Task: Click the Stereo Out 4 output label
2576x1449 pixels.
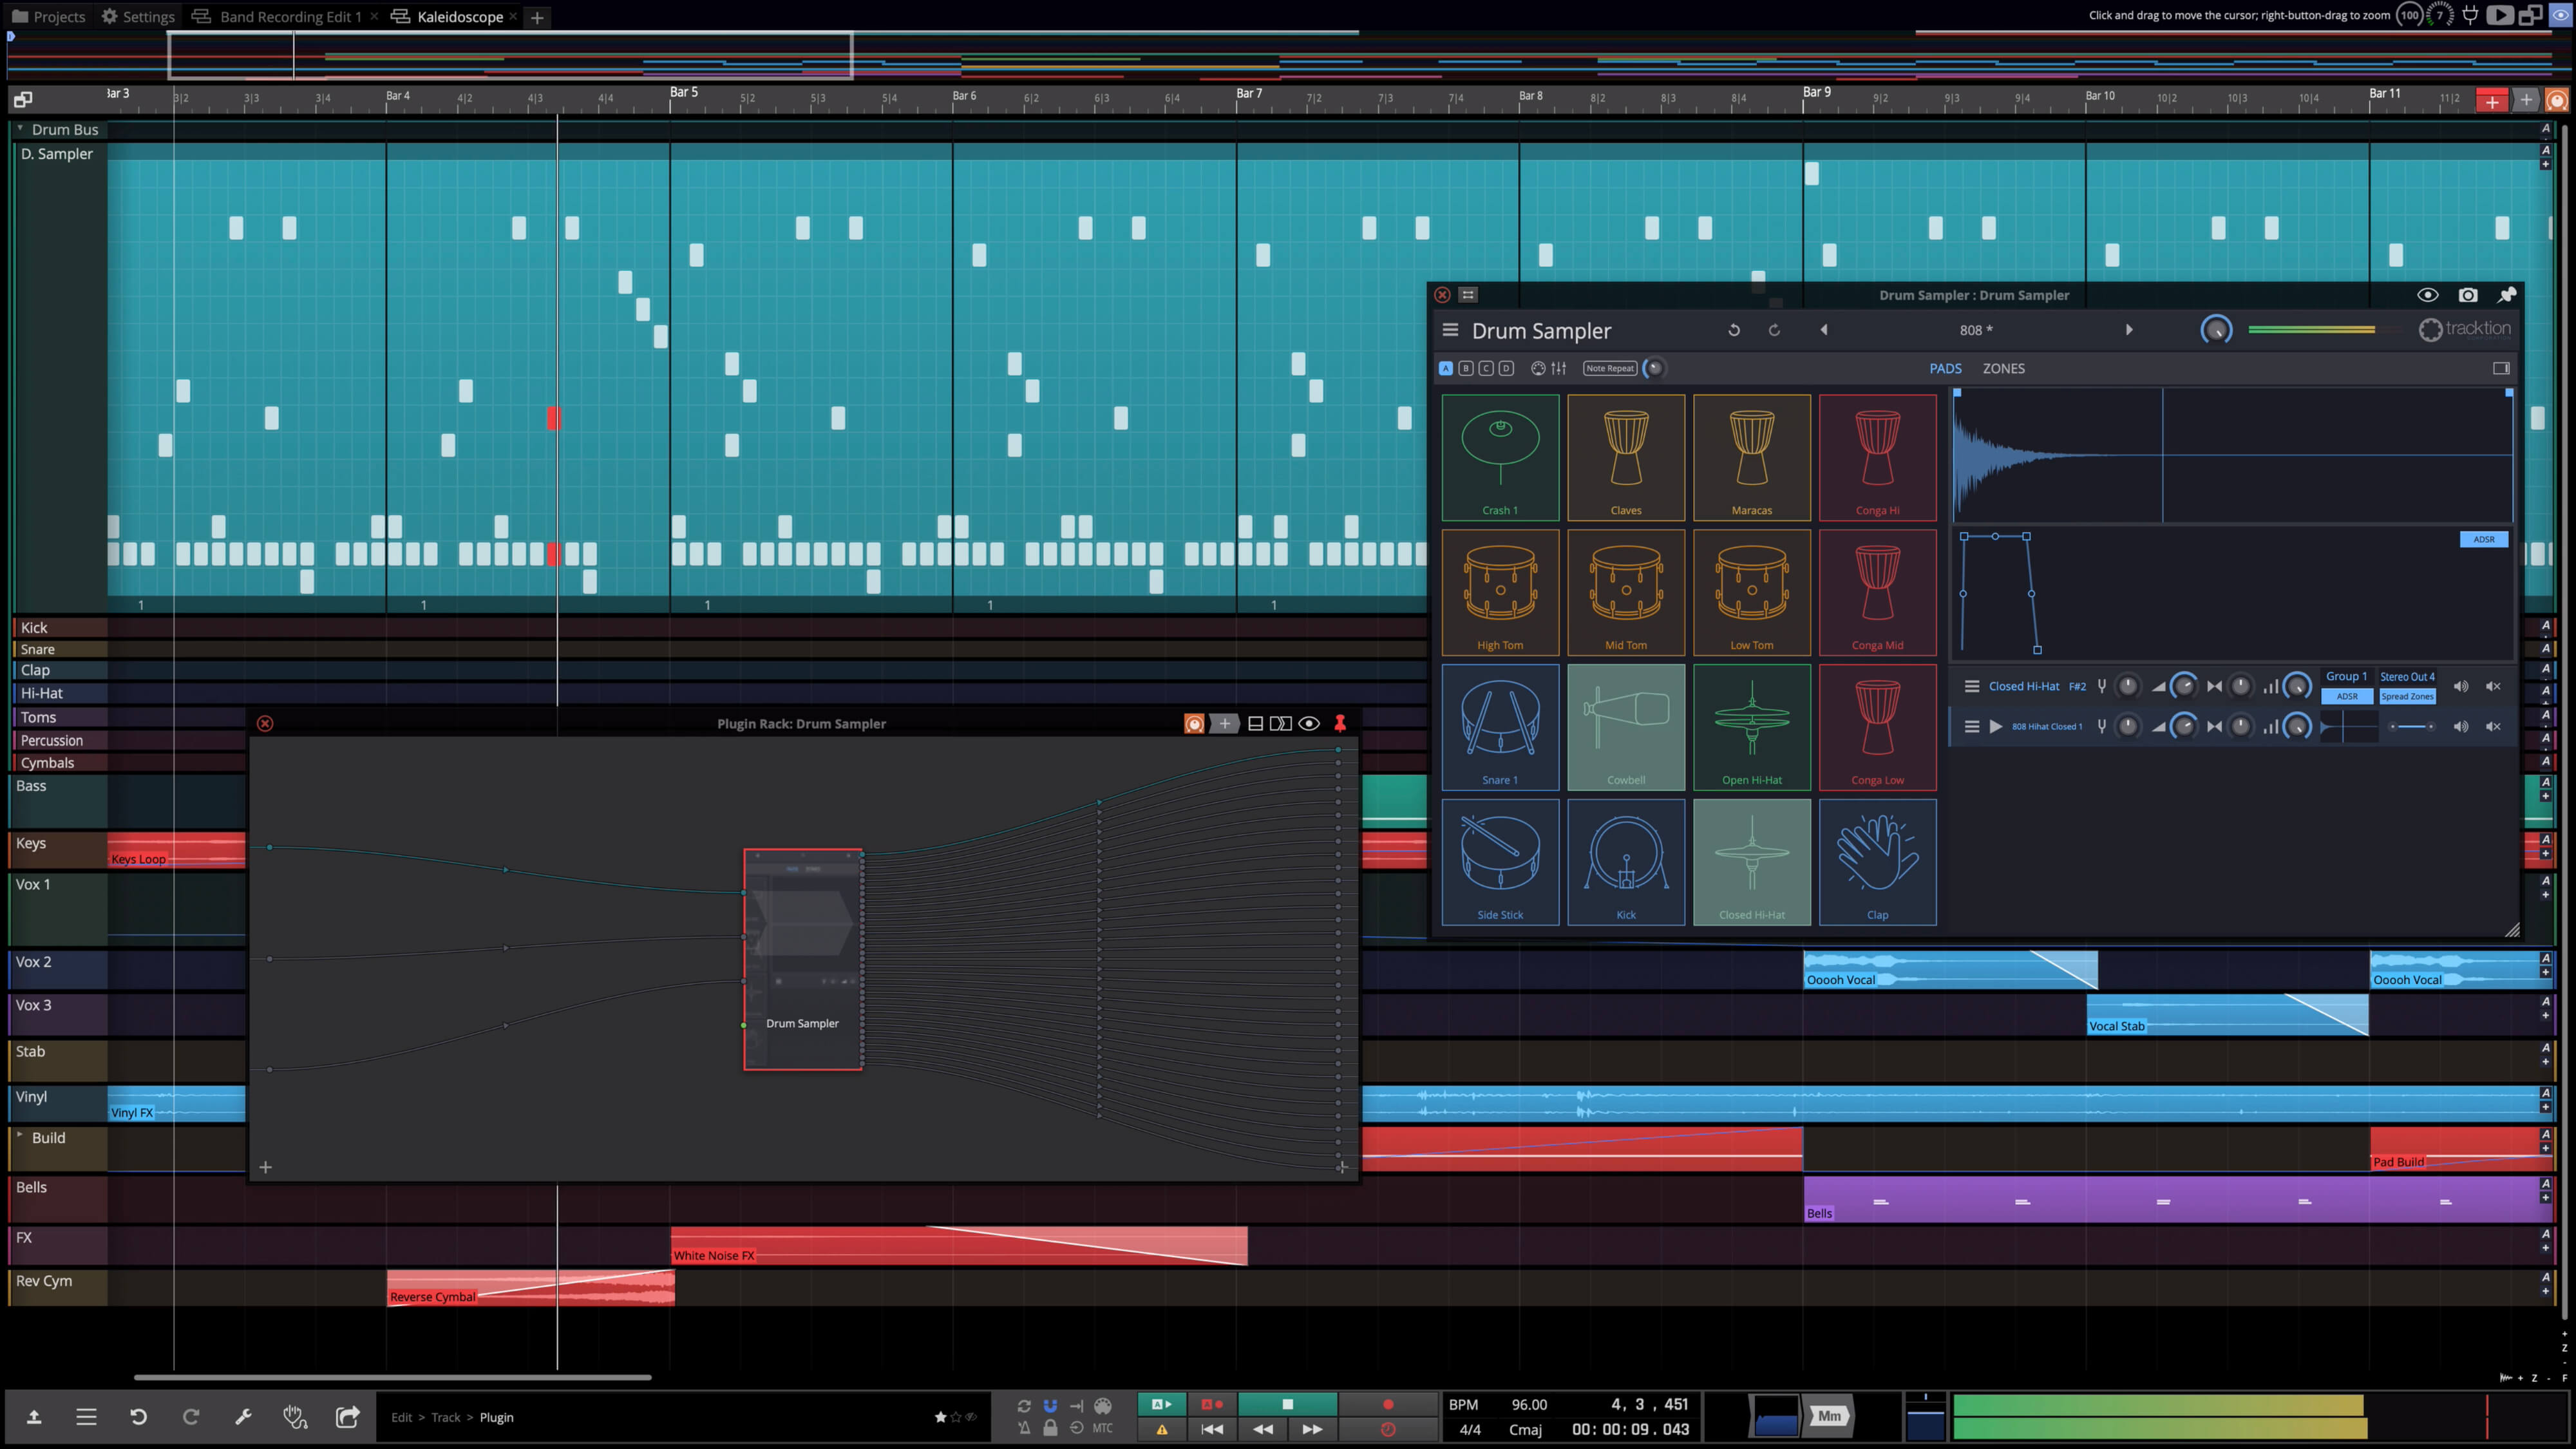Action: click(2406, 676)
